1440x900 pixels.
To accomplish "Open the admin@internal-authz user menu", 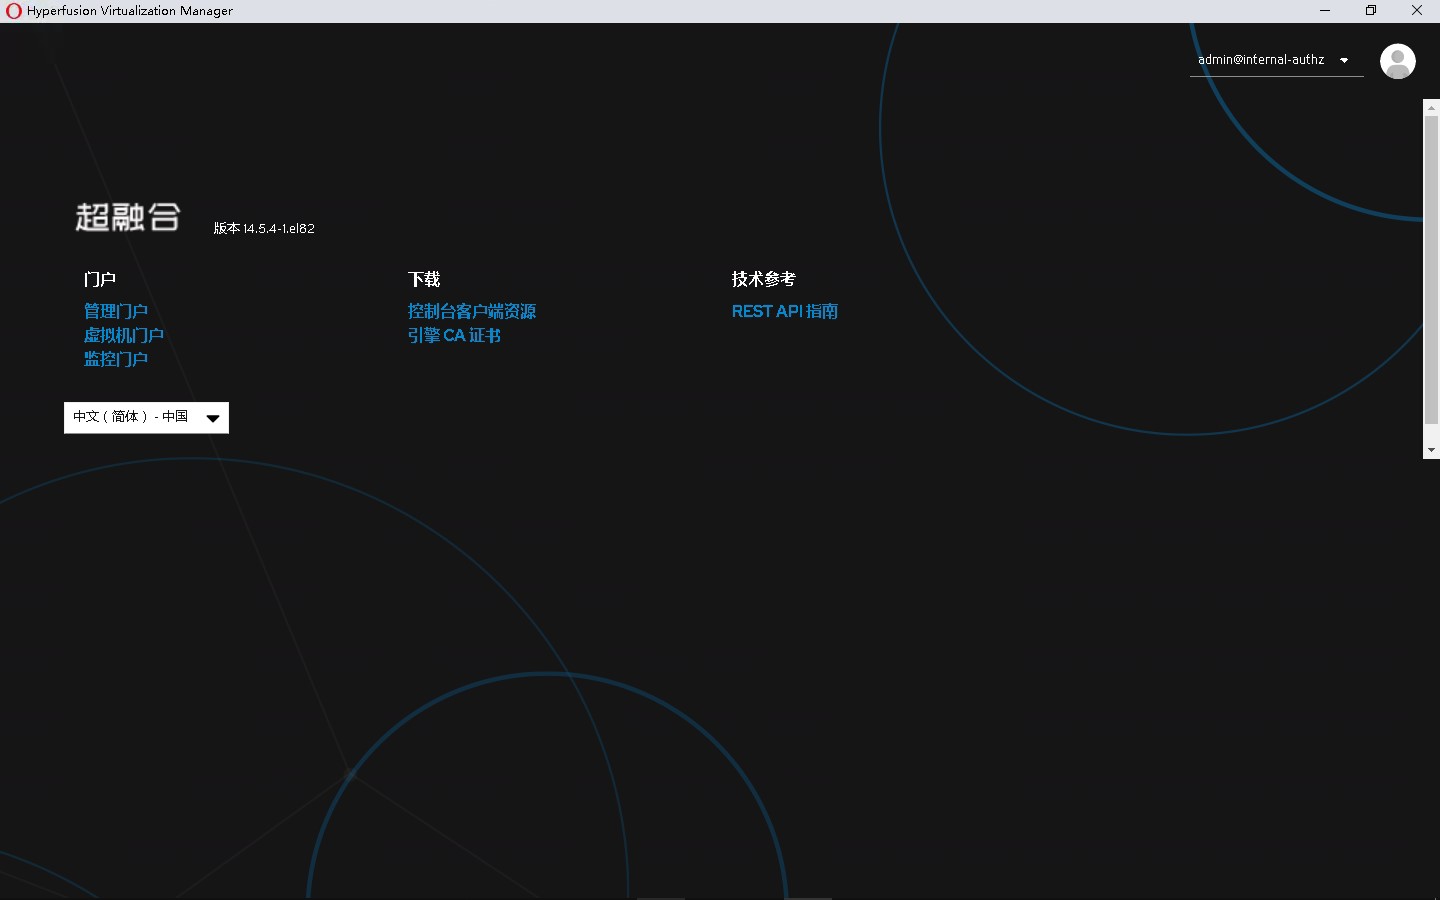I will (x=1276, y=60).
